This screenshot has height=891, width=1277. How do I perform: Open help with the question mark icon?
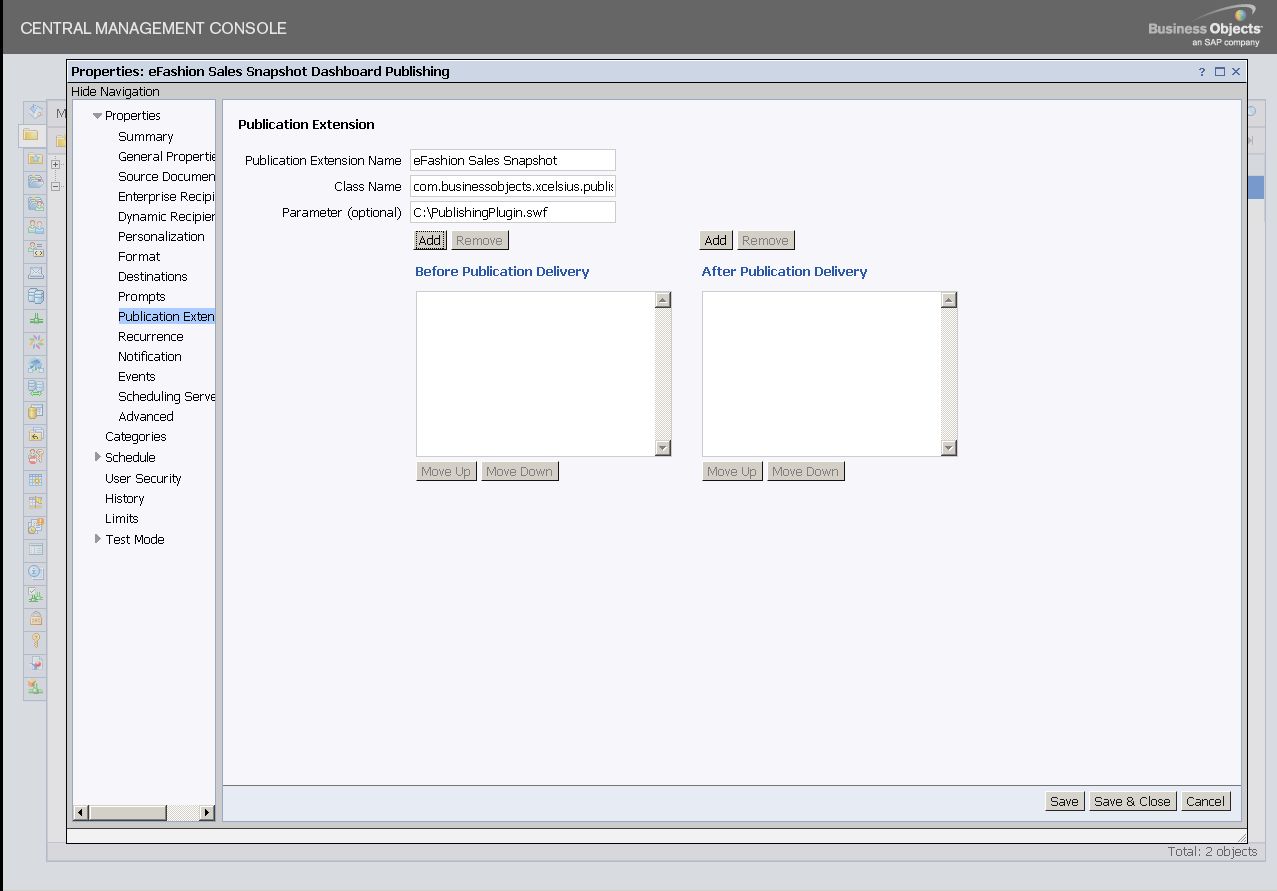point(1202,72)
